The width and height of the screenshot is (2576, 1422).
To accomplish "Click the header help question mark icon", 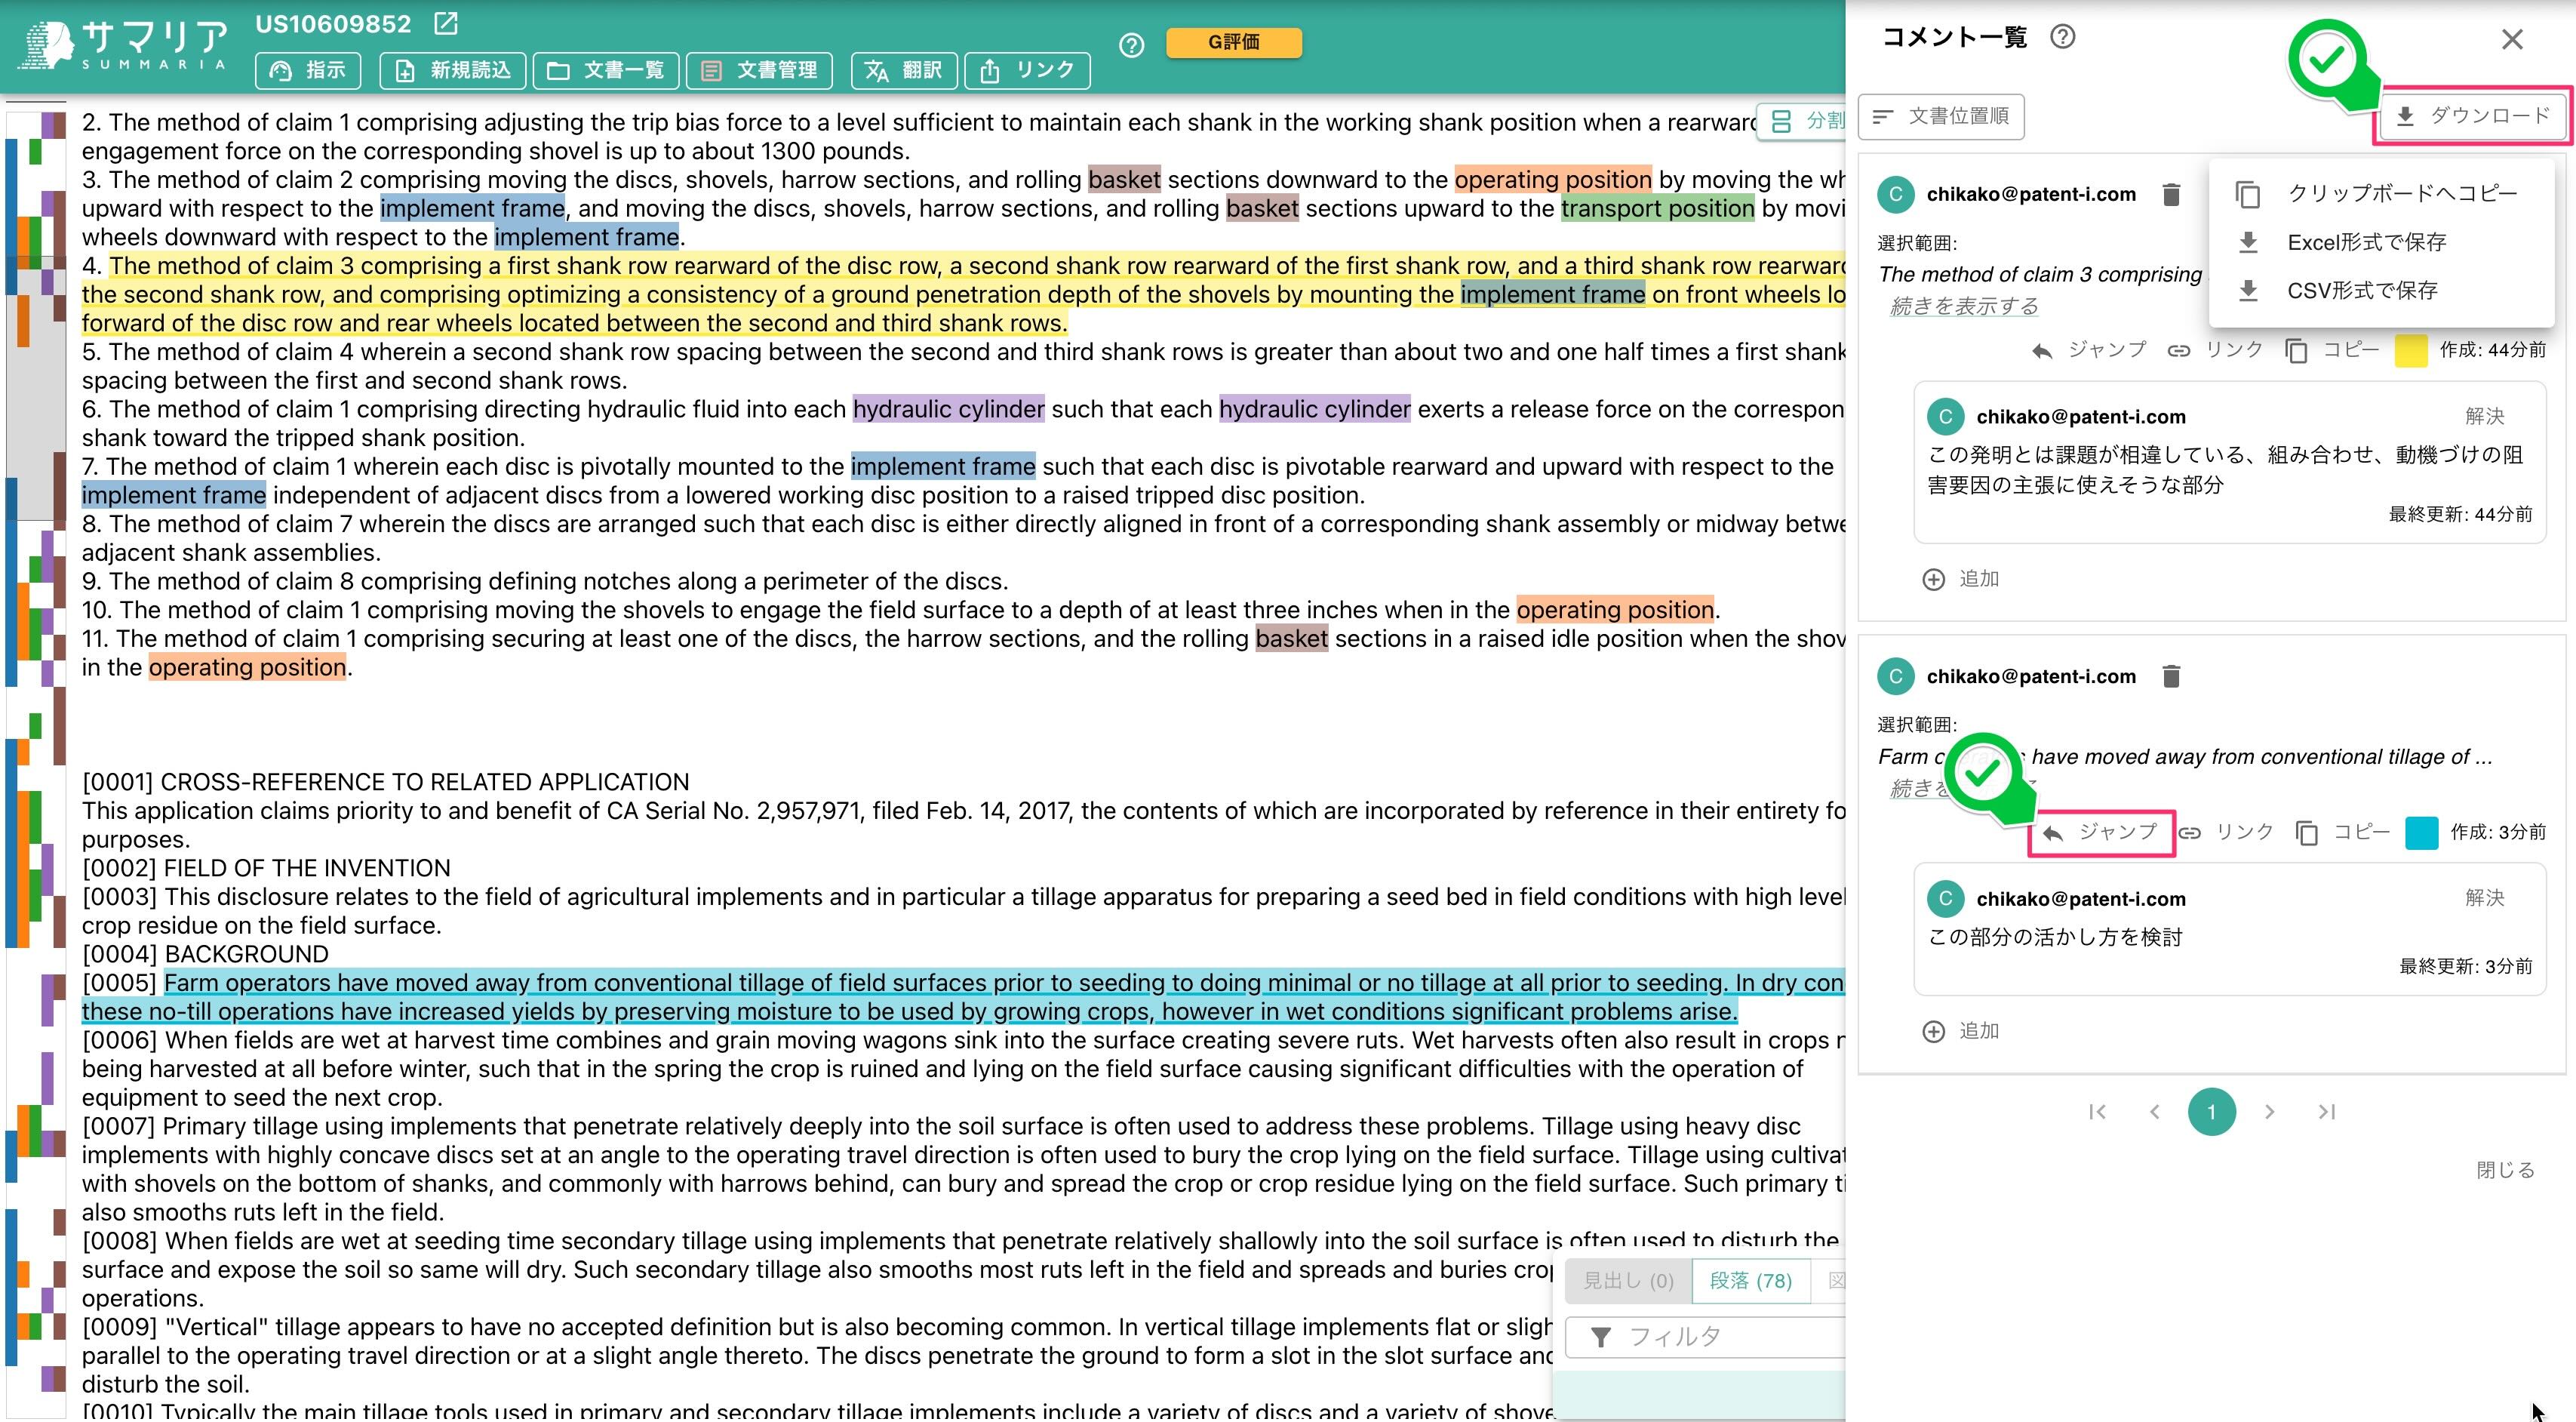I will pos(1131,45).
